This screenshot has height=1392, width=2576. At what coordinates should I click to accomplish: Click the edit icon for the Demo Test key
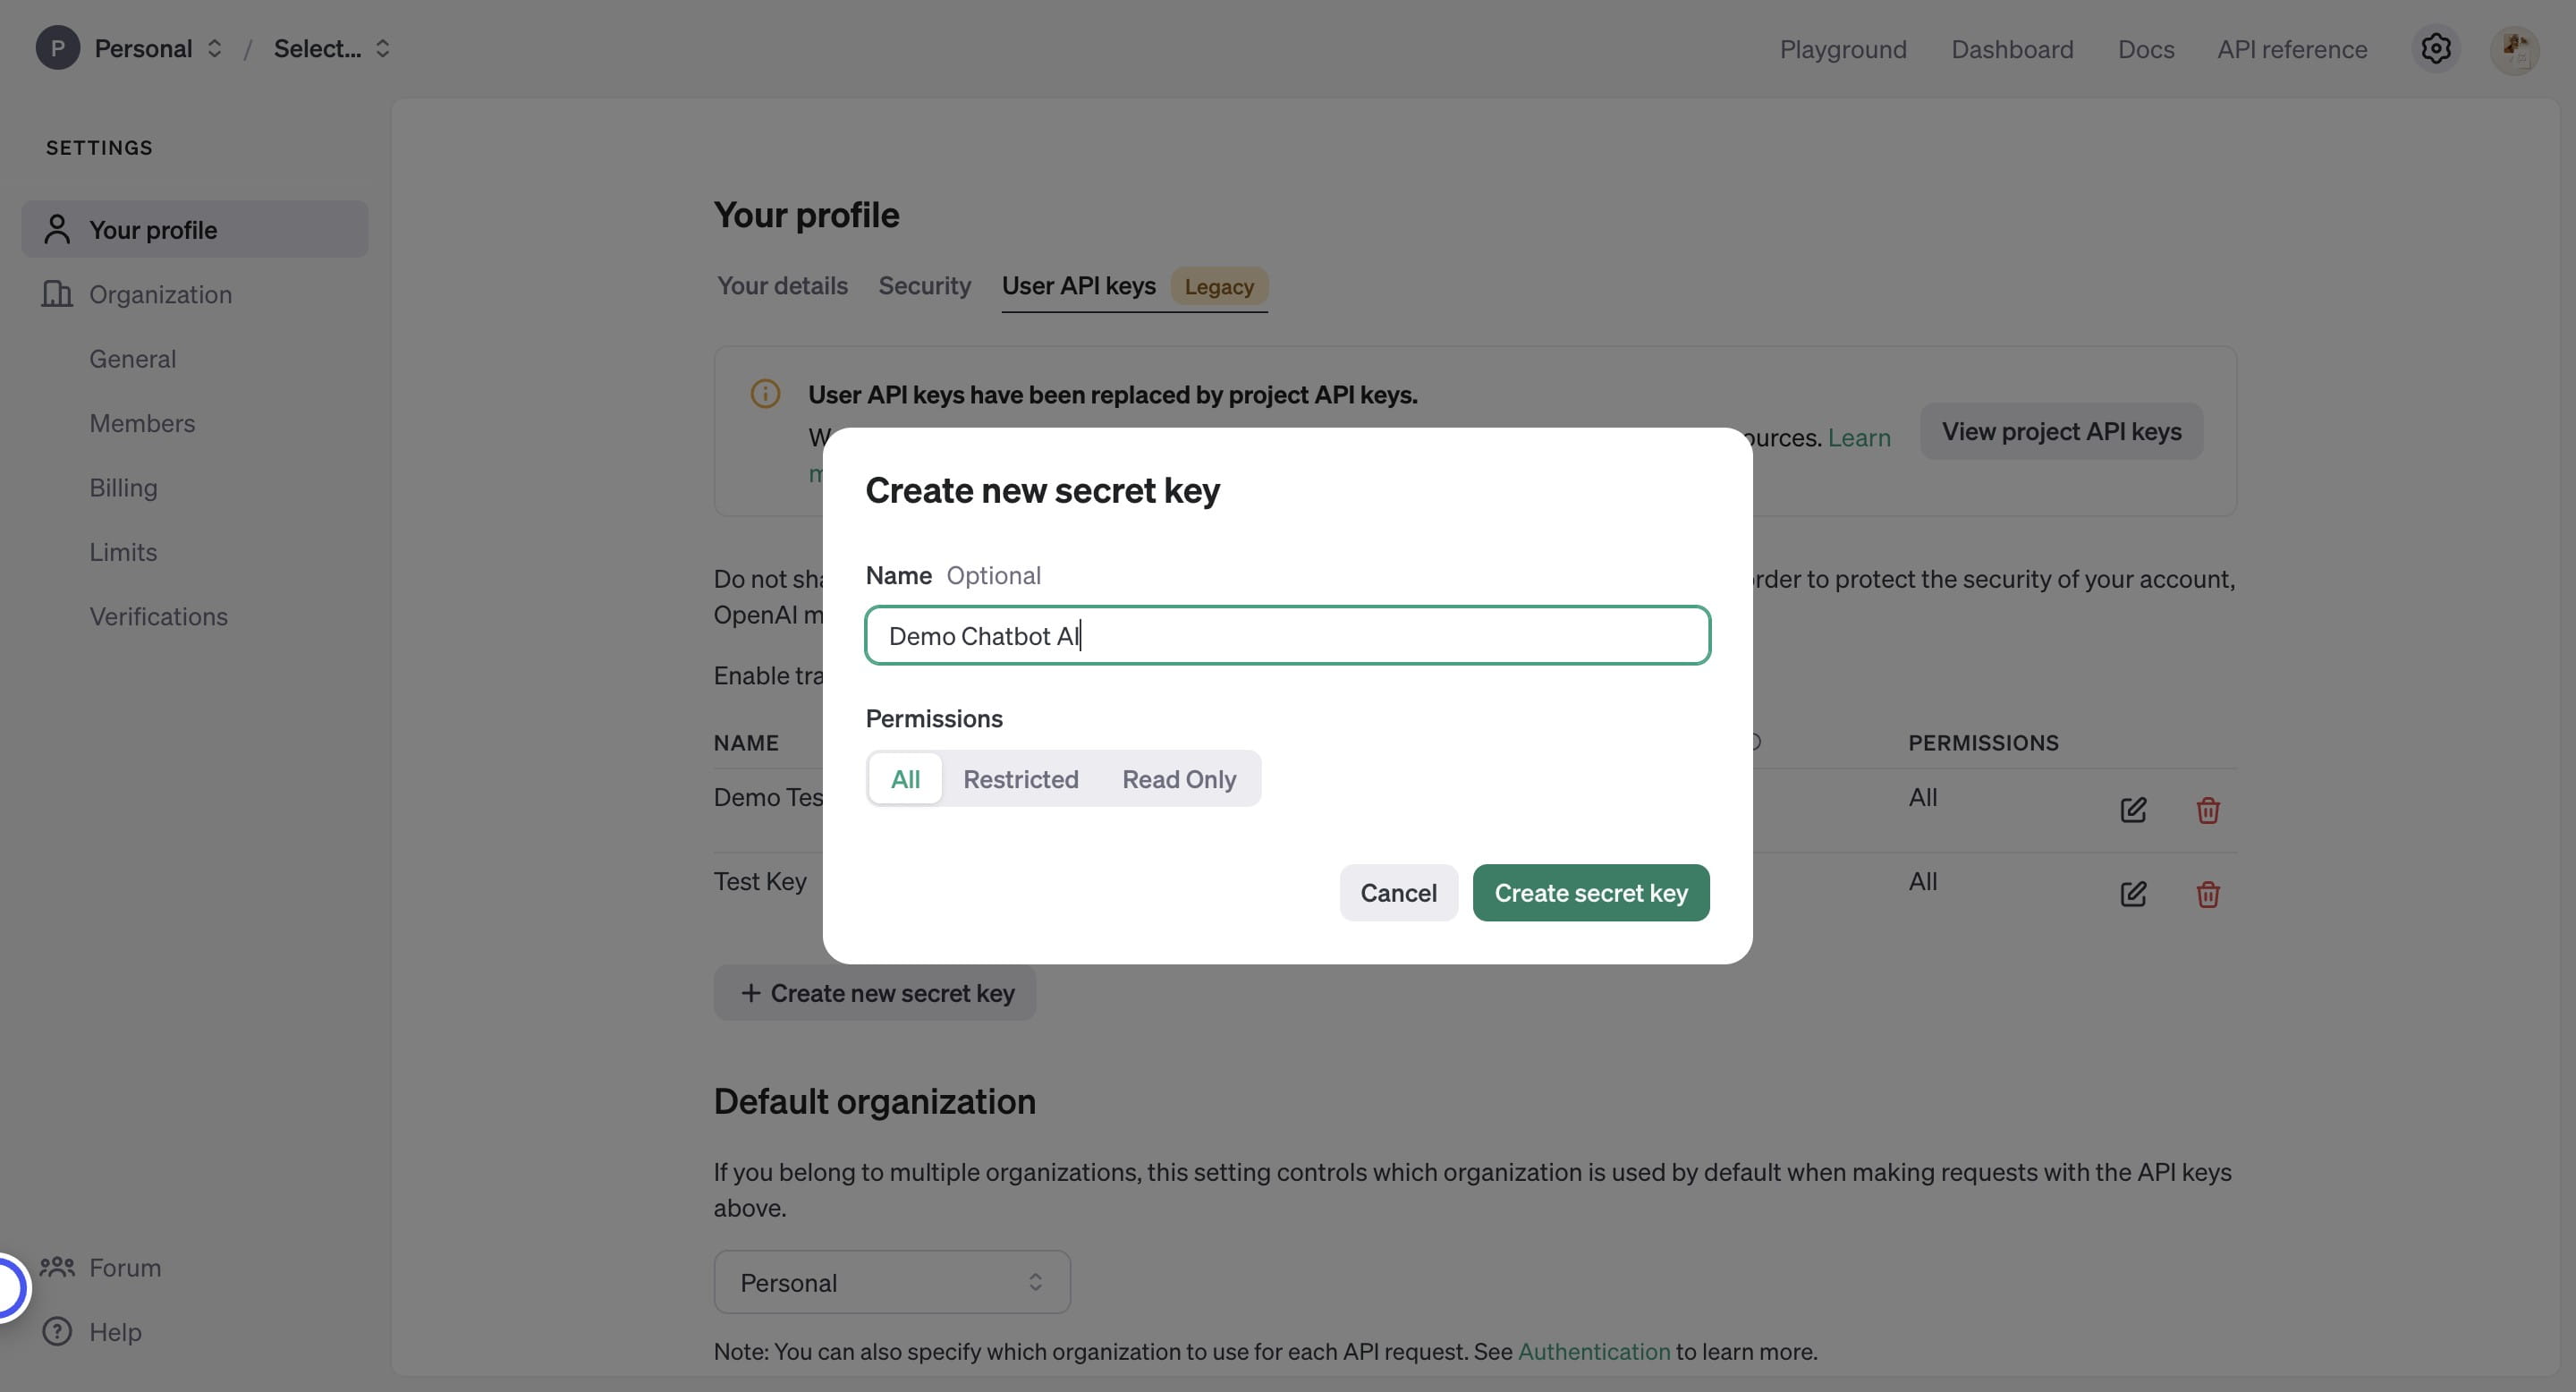[x=2133, y=809]
